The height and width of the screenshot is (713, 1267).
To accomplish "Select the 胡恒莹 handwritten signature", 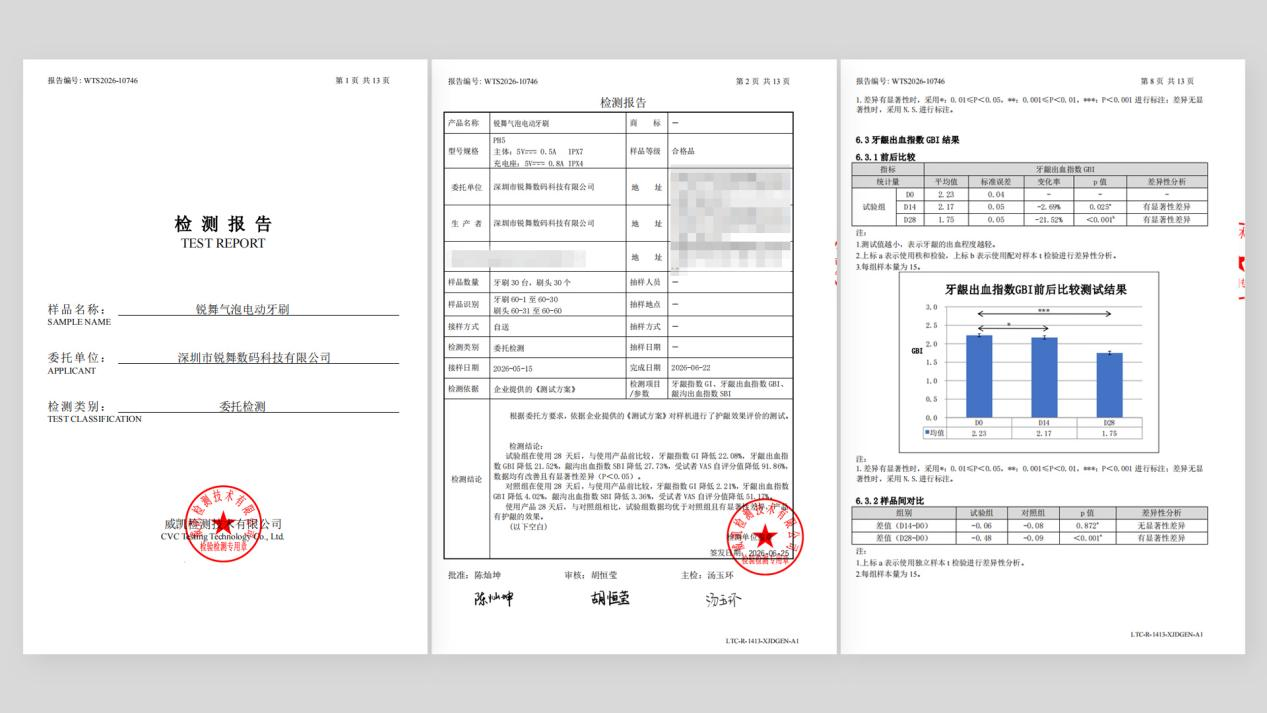I will click(x=610, y=598).
